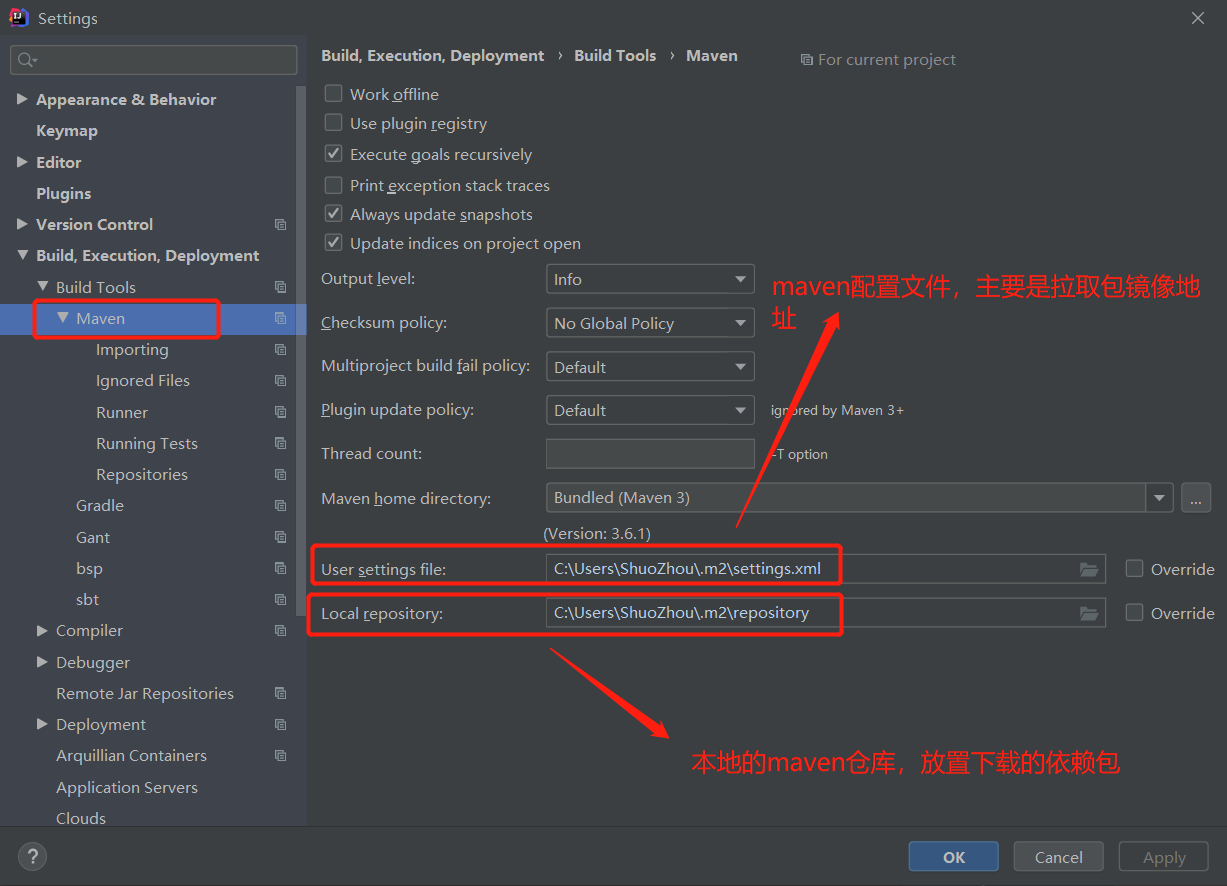Focus the settings search field
Viewport: 1227px width, 886px height.
click(x=154, y=60)
